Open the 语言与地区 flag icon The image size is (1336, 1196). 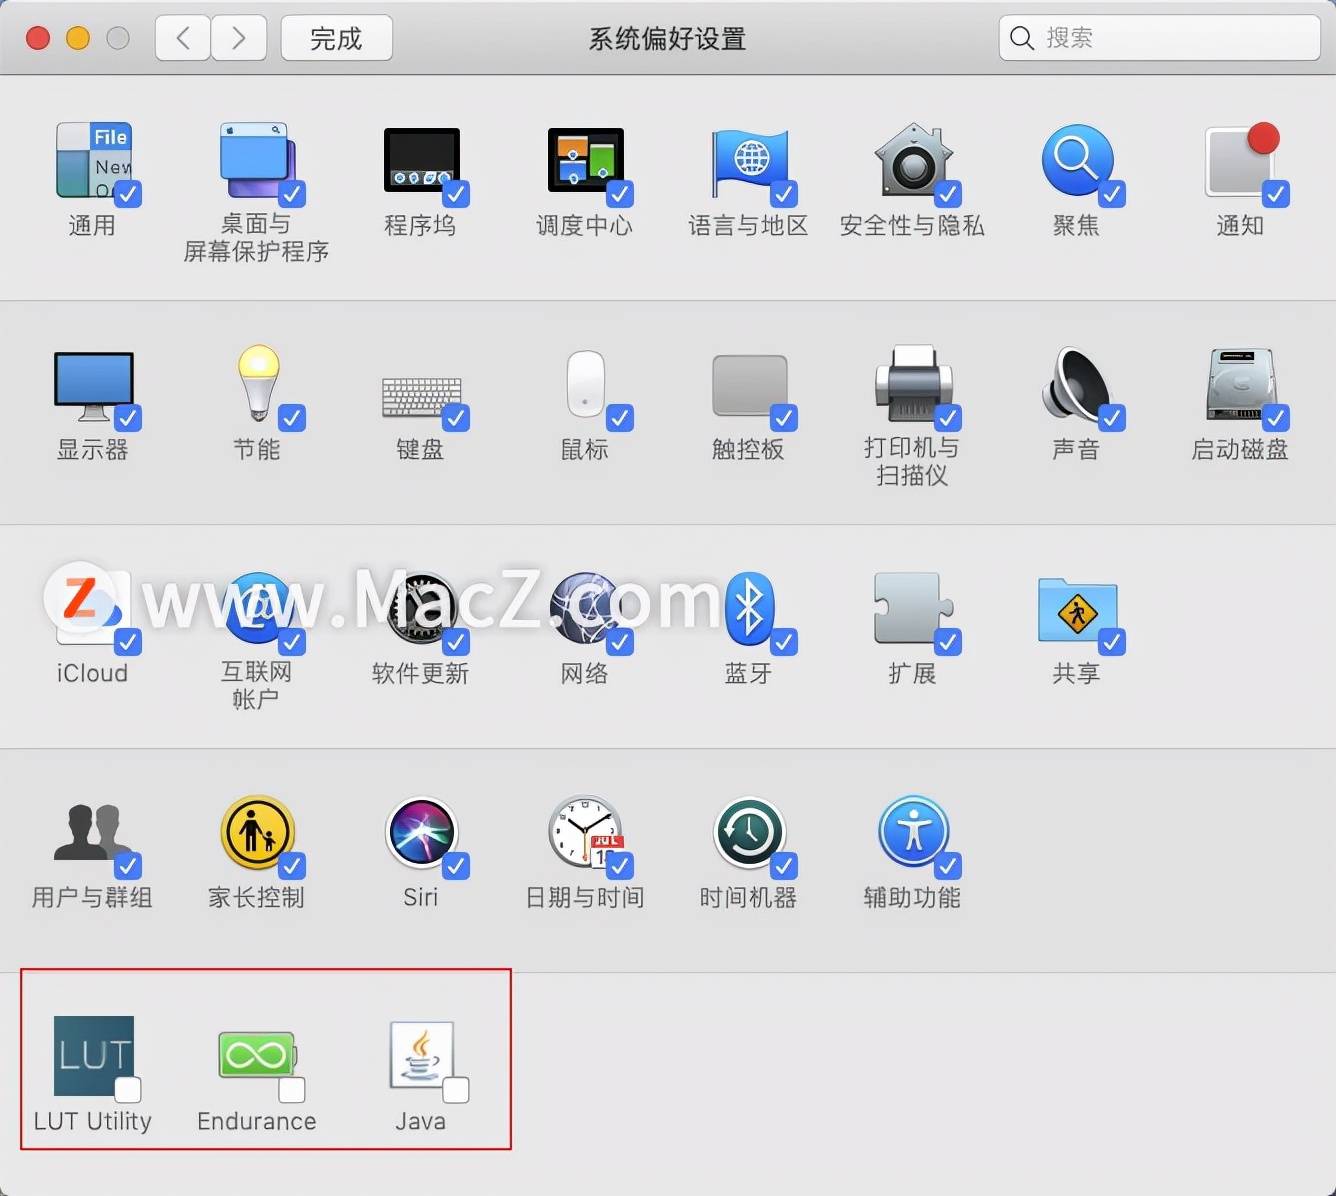pyautogui.click(x=749, y=162)
